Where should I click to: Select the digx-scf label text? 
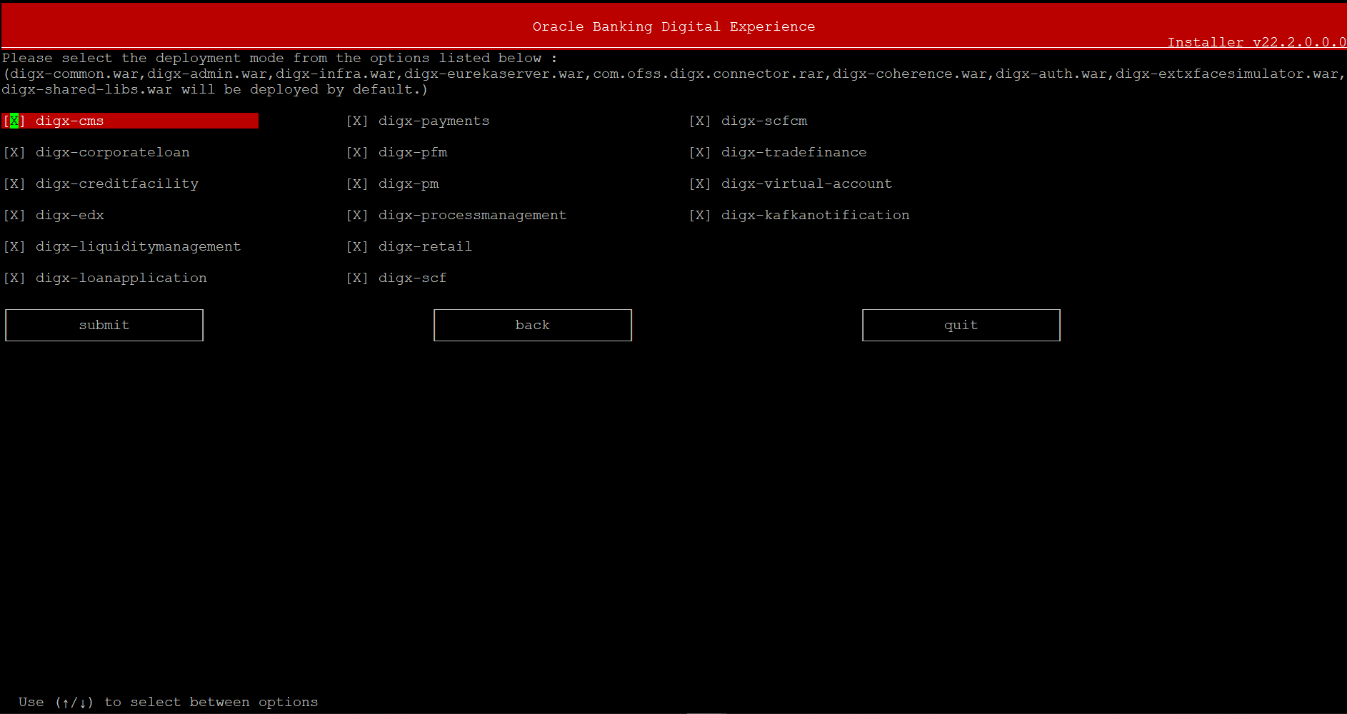413,278
